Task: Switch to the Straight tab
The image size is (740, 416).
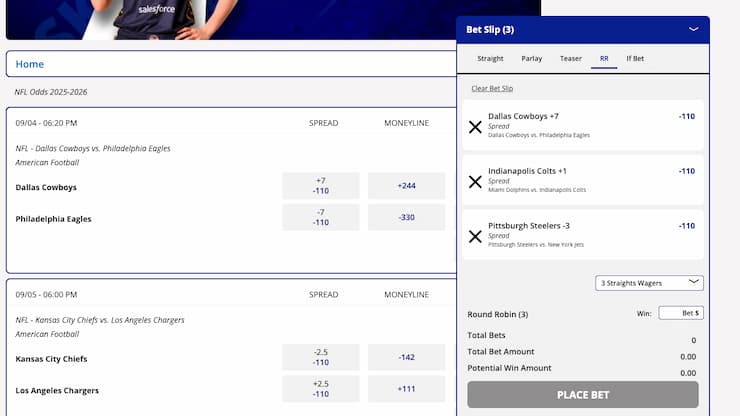Action: pos(490,59)
